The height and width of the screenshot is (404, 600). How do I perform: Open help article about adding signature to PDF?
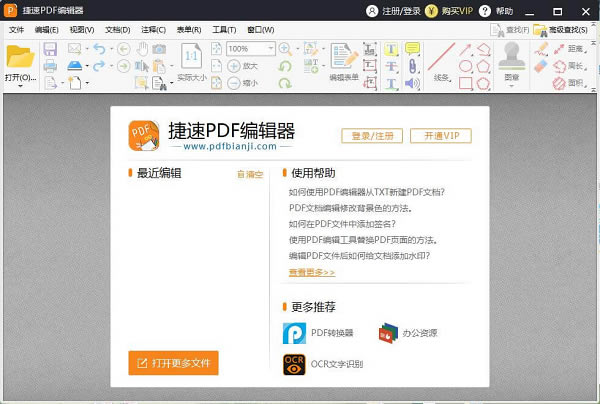click(x=342, y=224)
